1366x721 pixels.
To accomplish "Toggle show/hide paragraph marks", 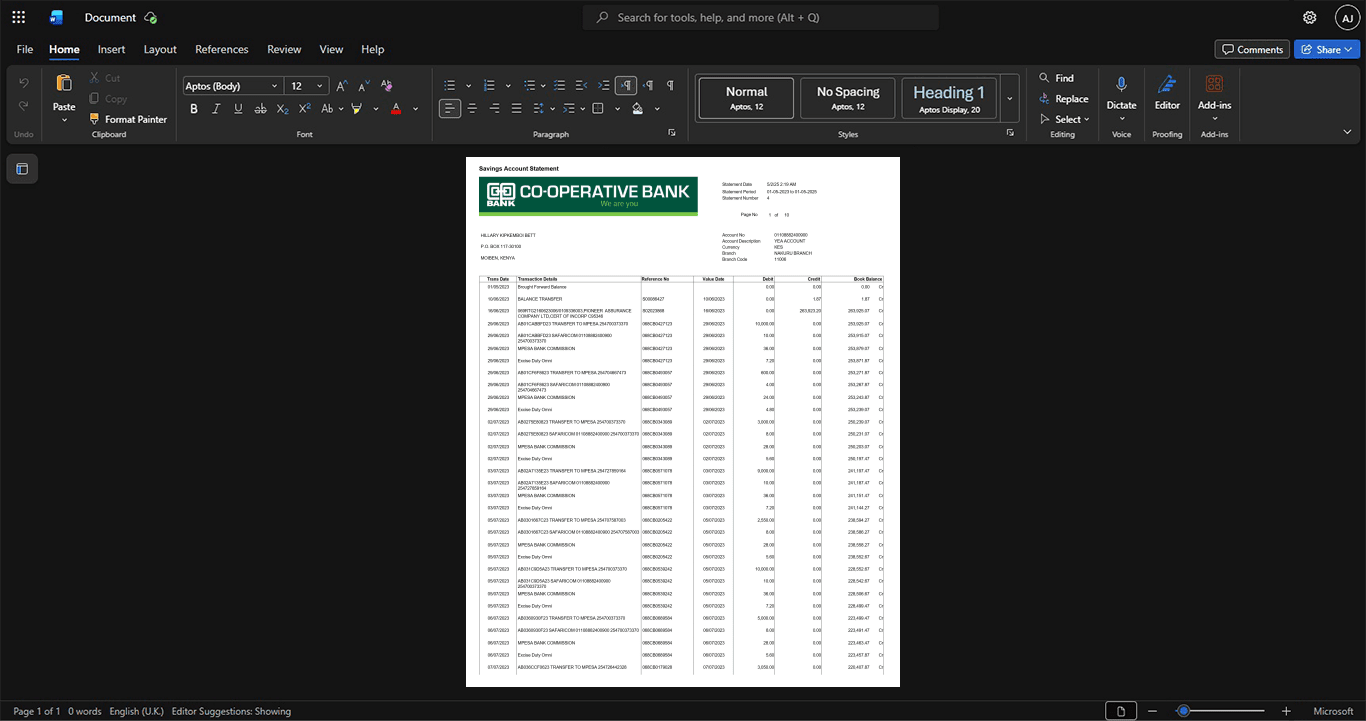I will pos(670,86).
